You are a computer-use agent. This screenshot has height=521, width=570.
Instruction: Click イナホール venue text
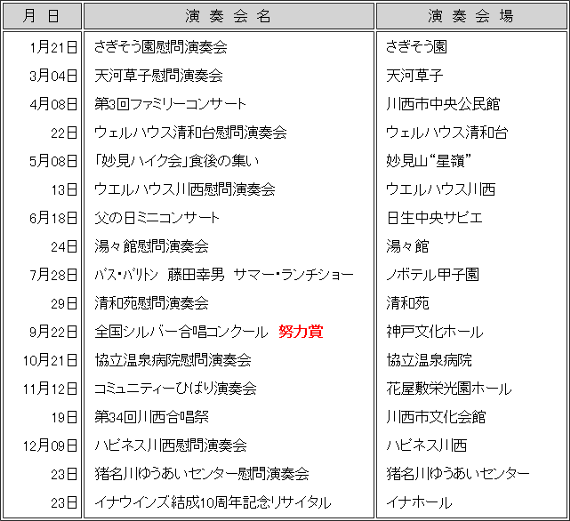point(419,503)
